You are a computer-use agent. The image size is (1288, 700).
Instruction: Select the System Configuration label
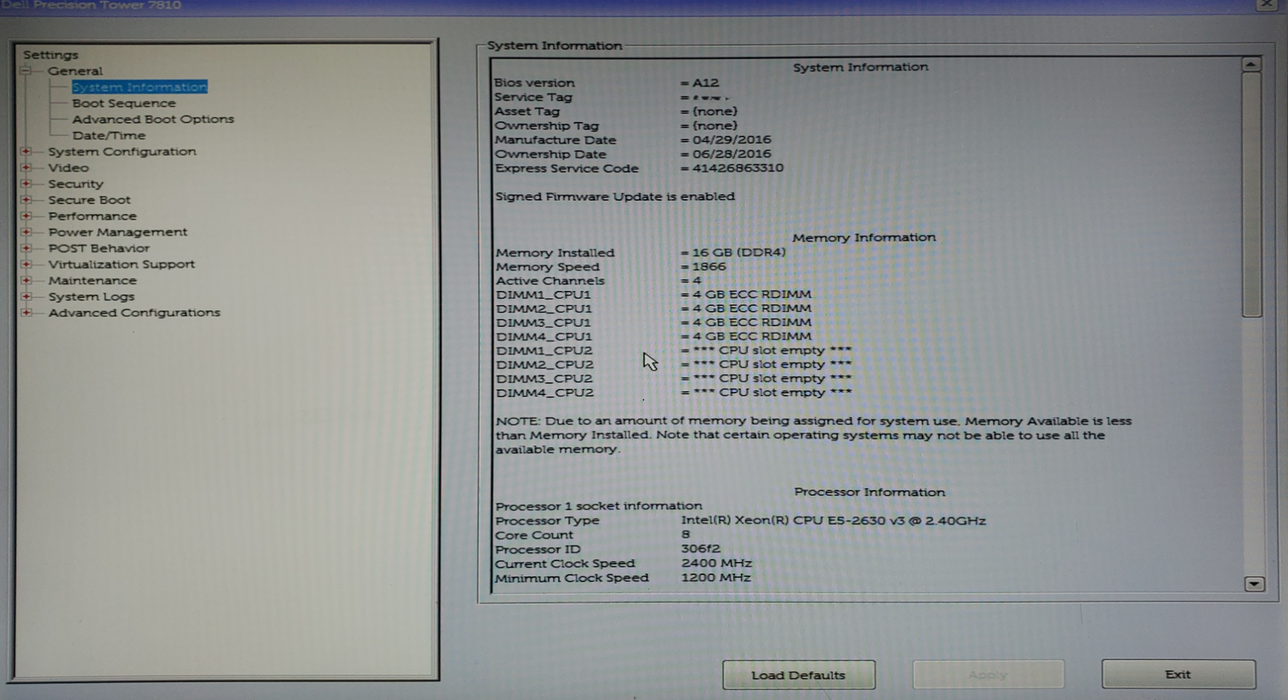[x=122, y=152]
